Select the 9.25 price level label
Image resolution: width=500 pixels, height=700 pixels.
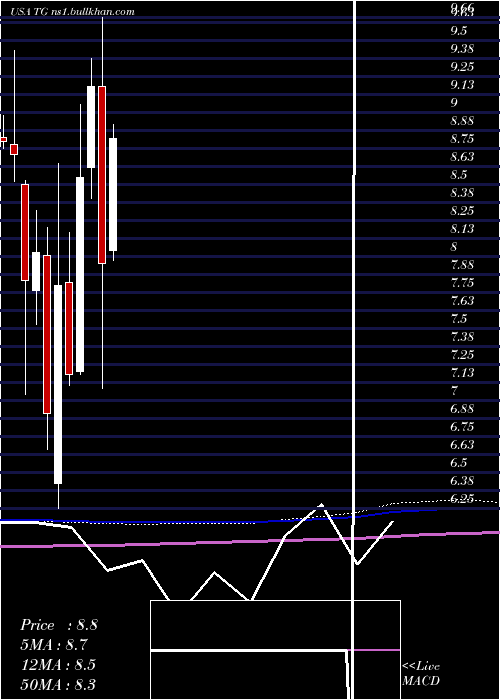click(462, 67)
